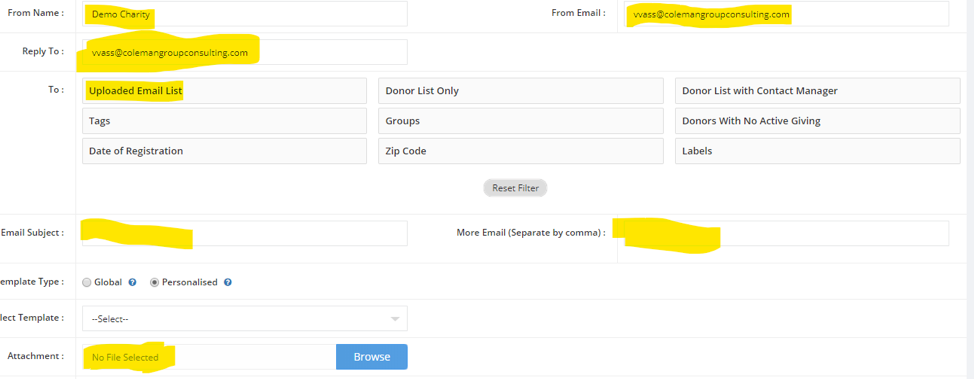Screen dimensions: 974x379
Task: Filter recipients by Labels
Action: pos(817,151)
